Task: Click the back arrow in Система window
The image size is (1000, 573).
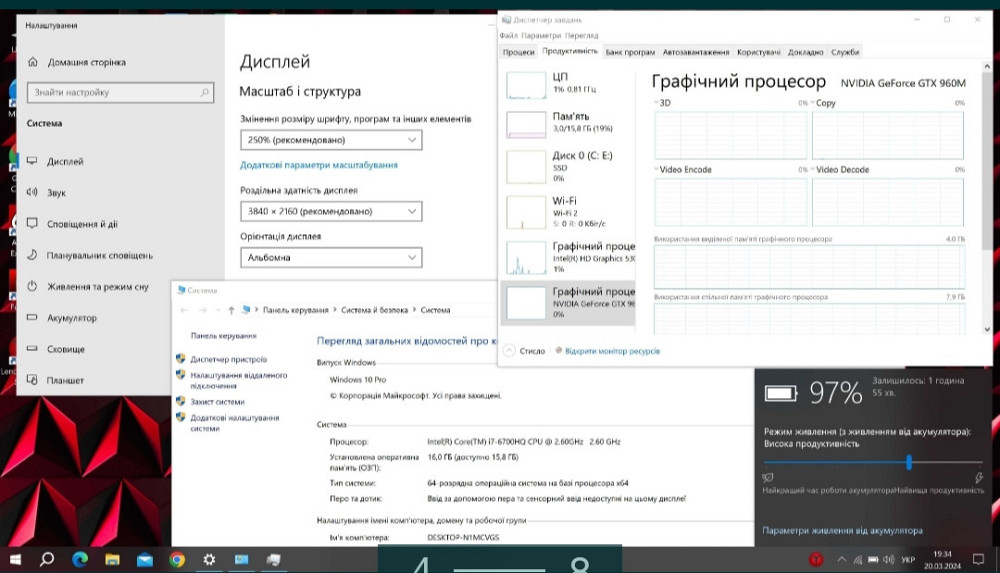Action: (184, 310)
